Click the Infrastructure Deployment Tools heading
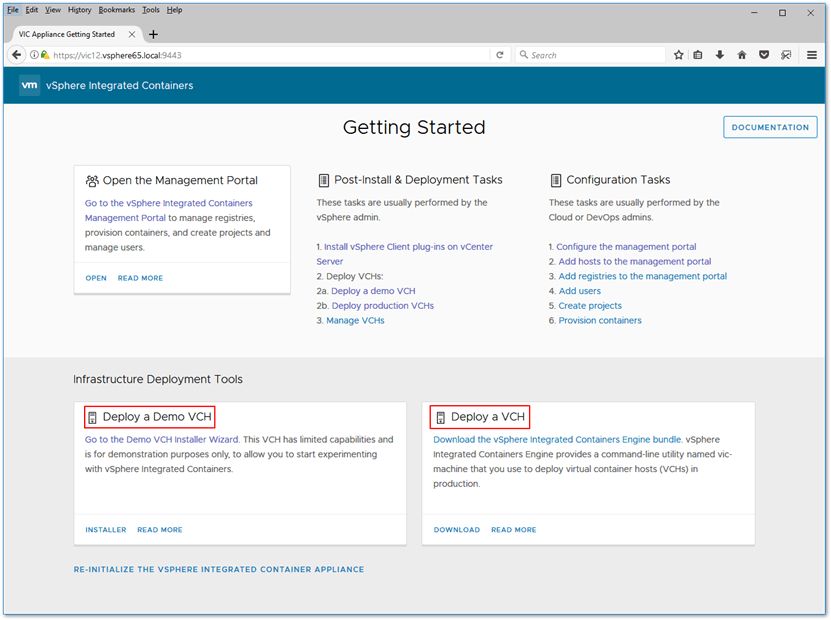Screen dimensions: 831x620 click(x=158, y=379)
